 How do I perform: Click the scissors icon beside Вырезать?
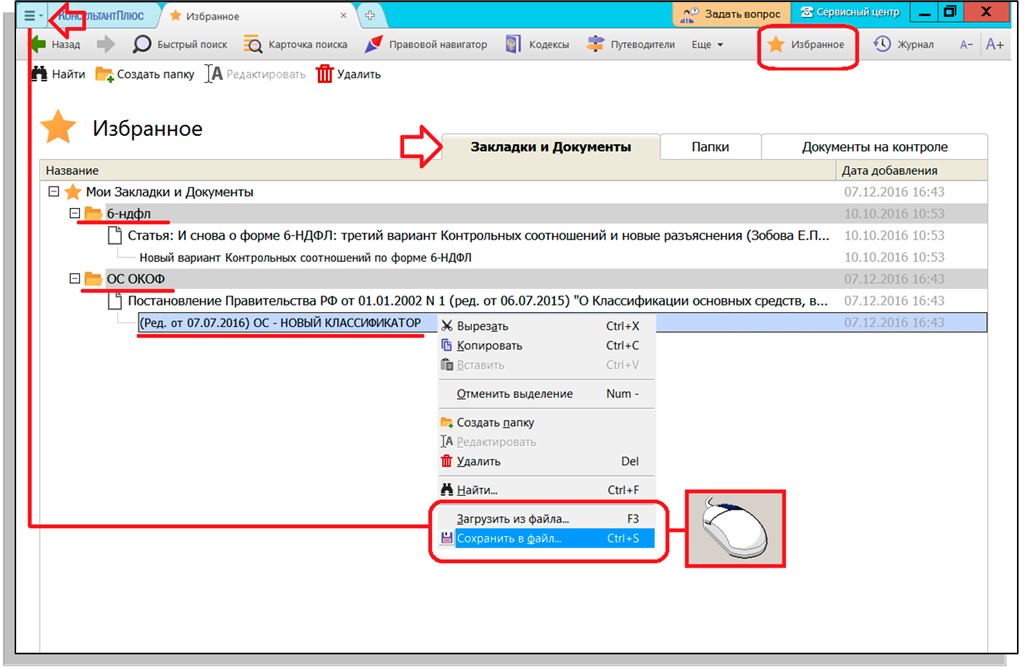(x=447, y=326)
